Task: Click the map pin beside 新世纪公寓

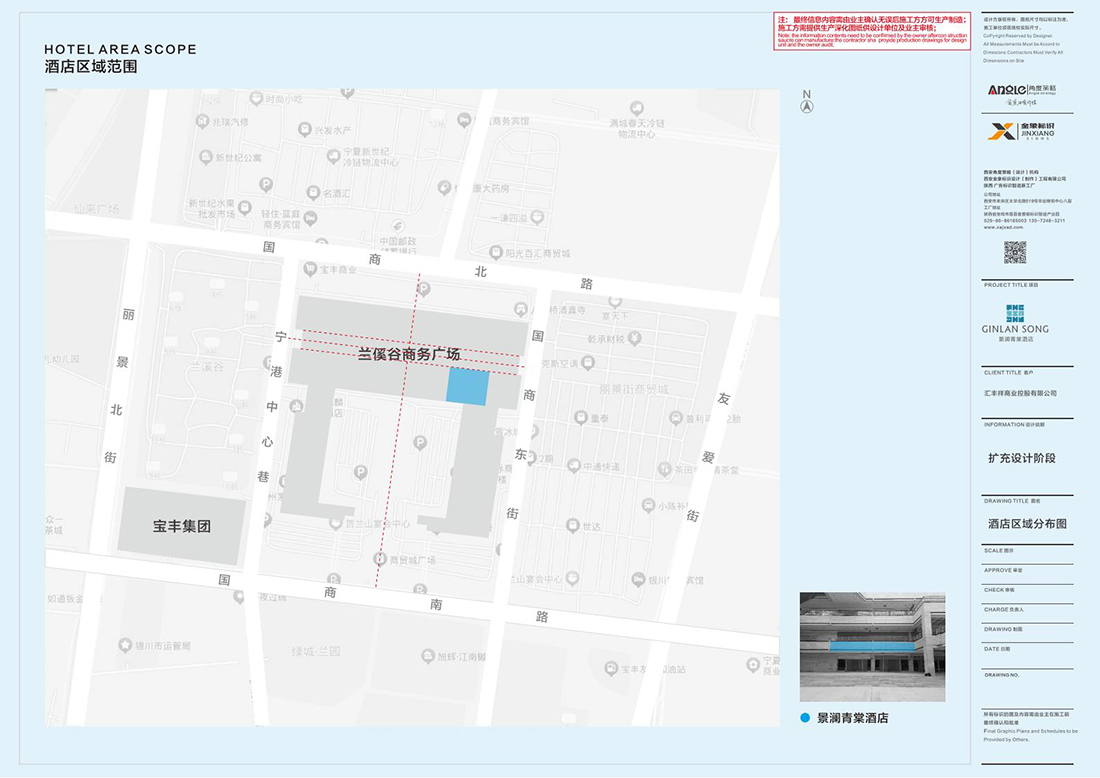Action: click(x=206, y=157)
